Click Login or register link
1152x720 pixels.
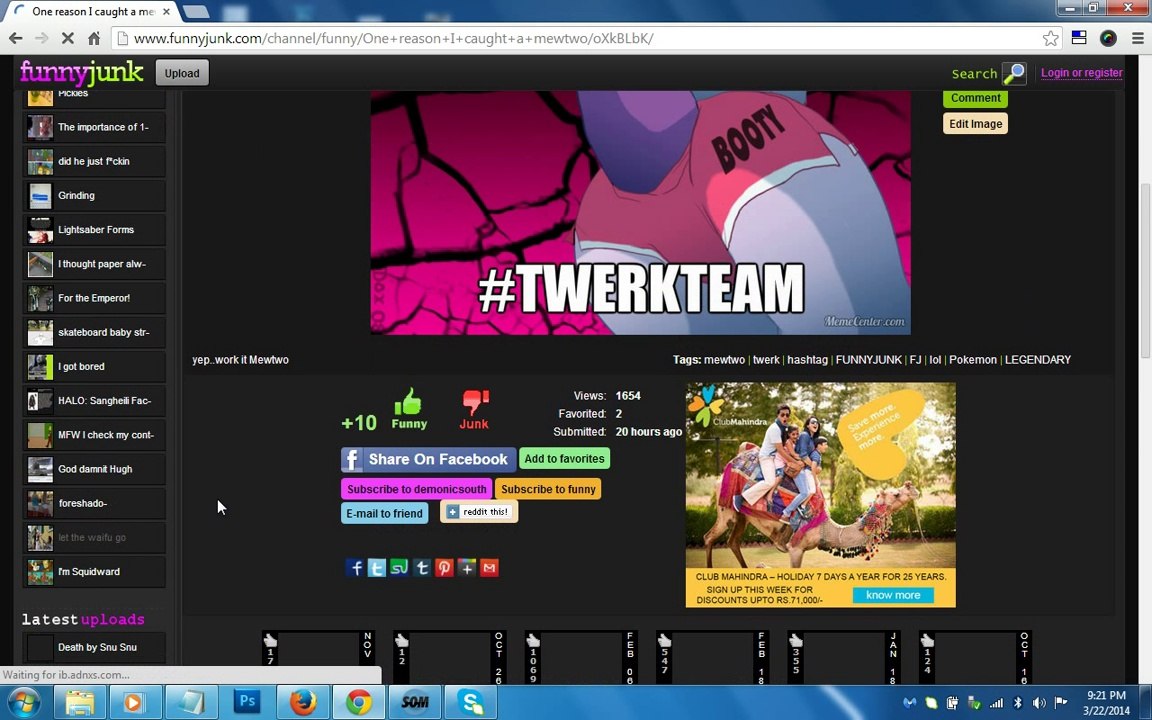click(1081, 73)
